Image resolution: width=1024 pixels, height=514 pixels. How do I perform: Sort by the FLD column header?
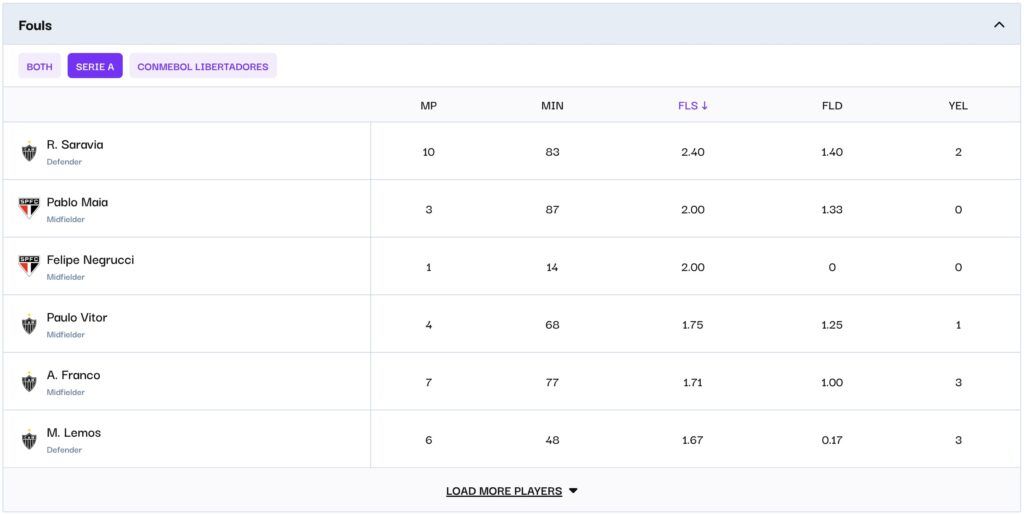pos(832,106)
